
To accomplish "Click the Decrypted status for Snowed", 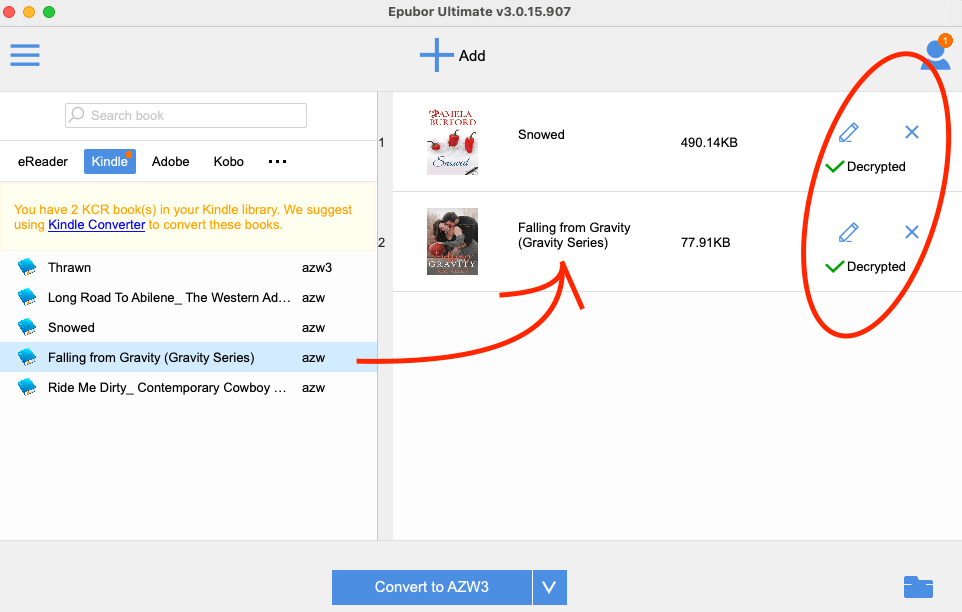I will [865, 167].
